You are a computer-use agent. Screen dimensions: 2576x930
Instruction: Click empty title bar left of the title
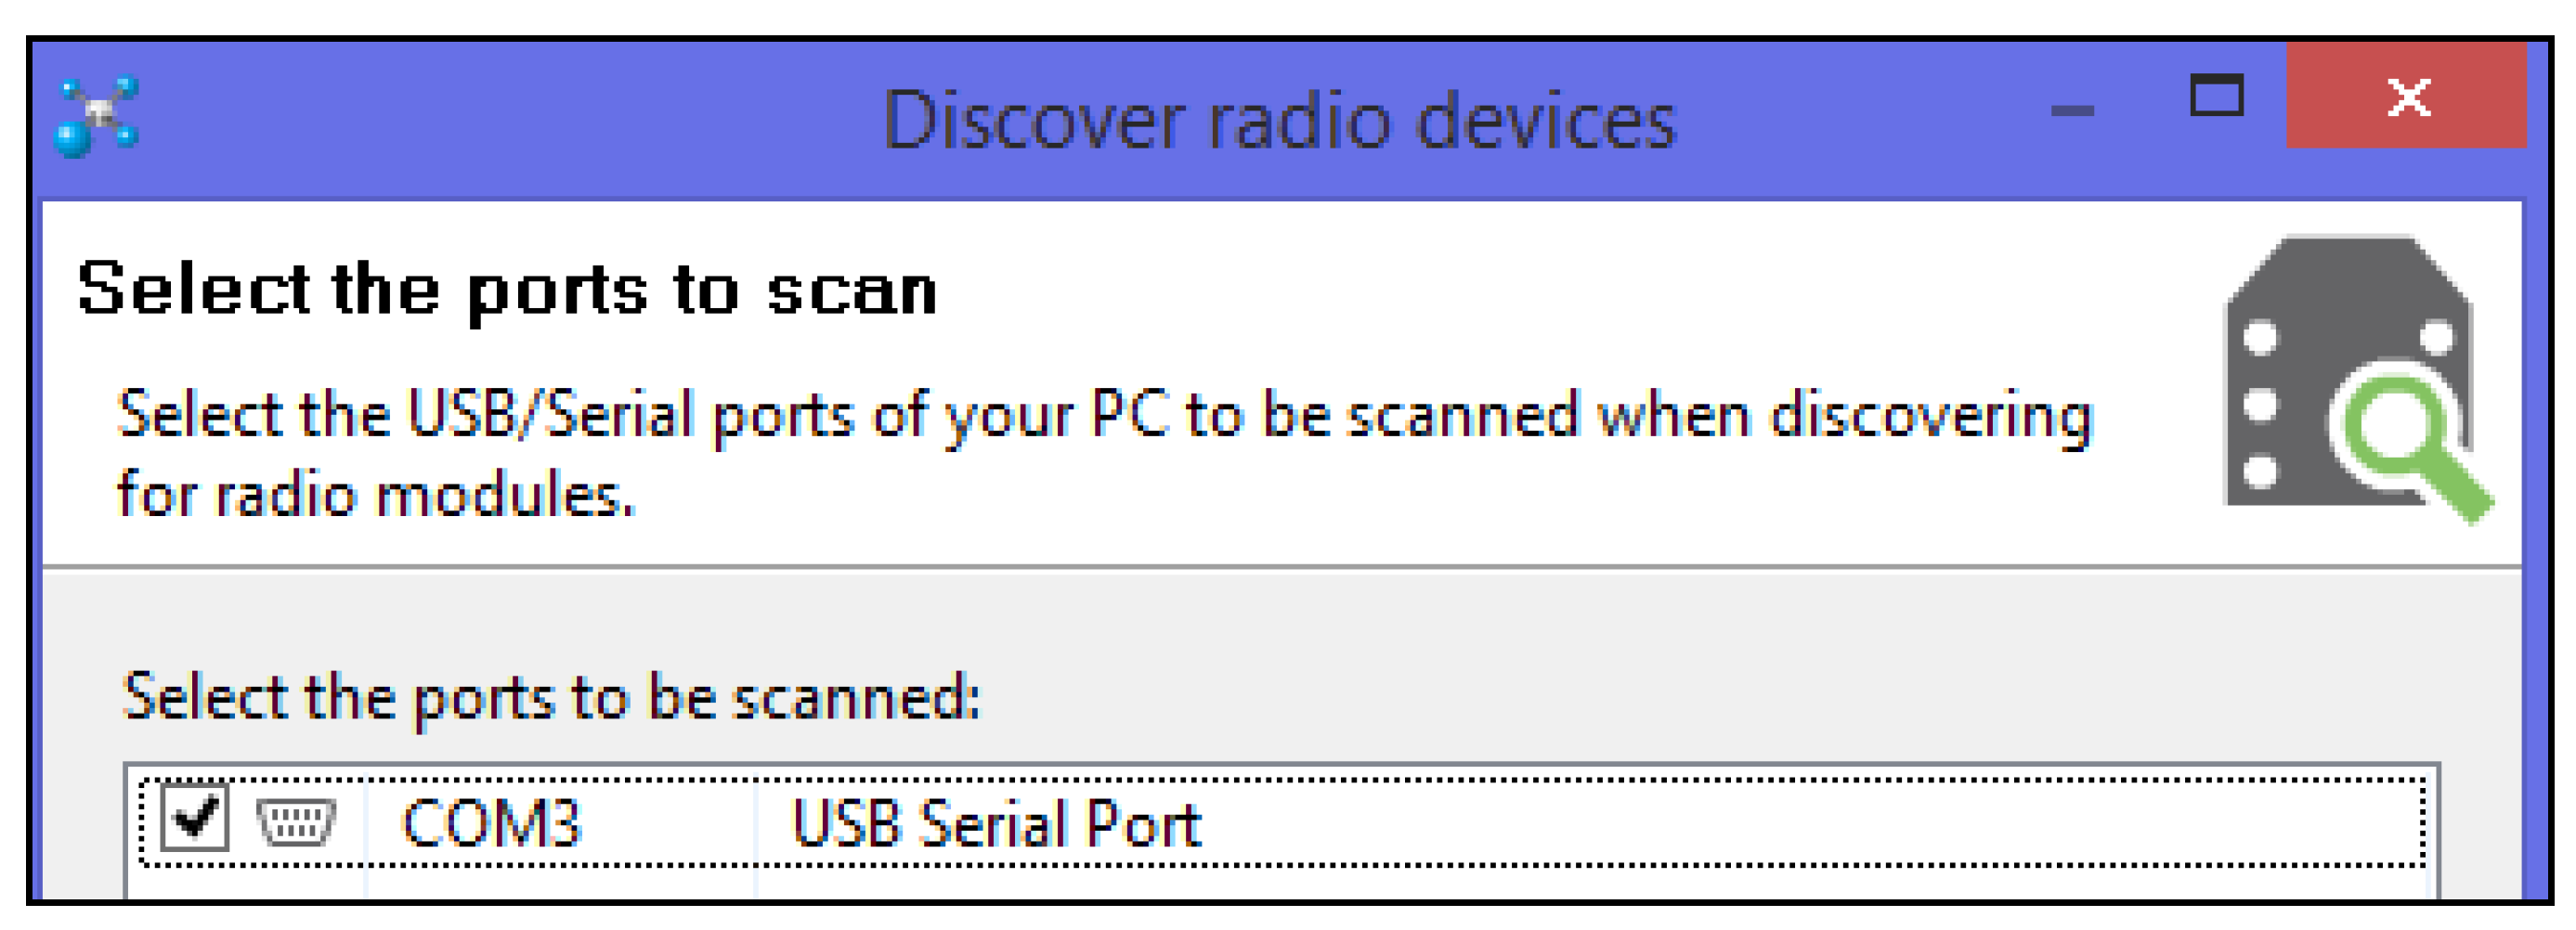coord(500,120)
